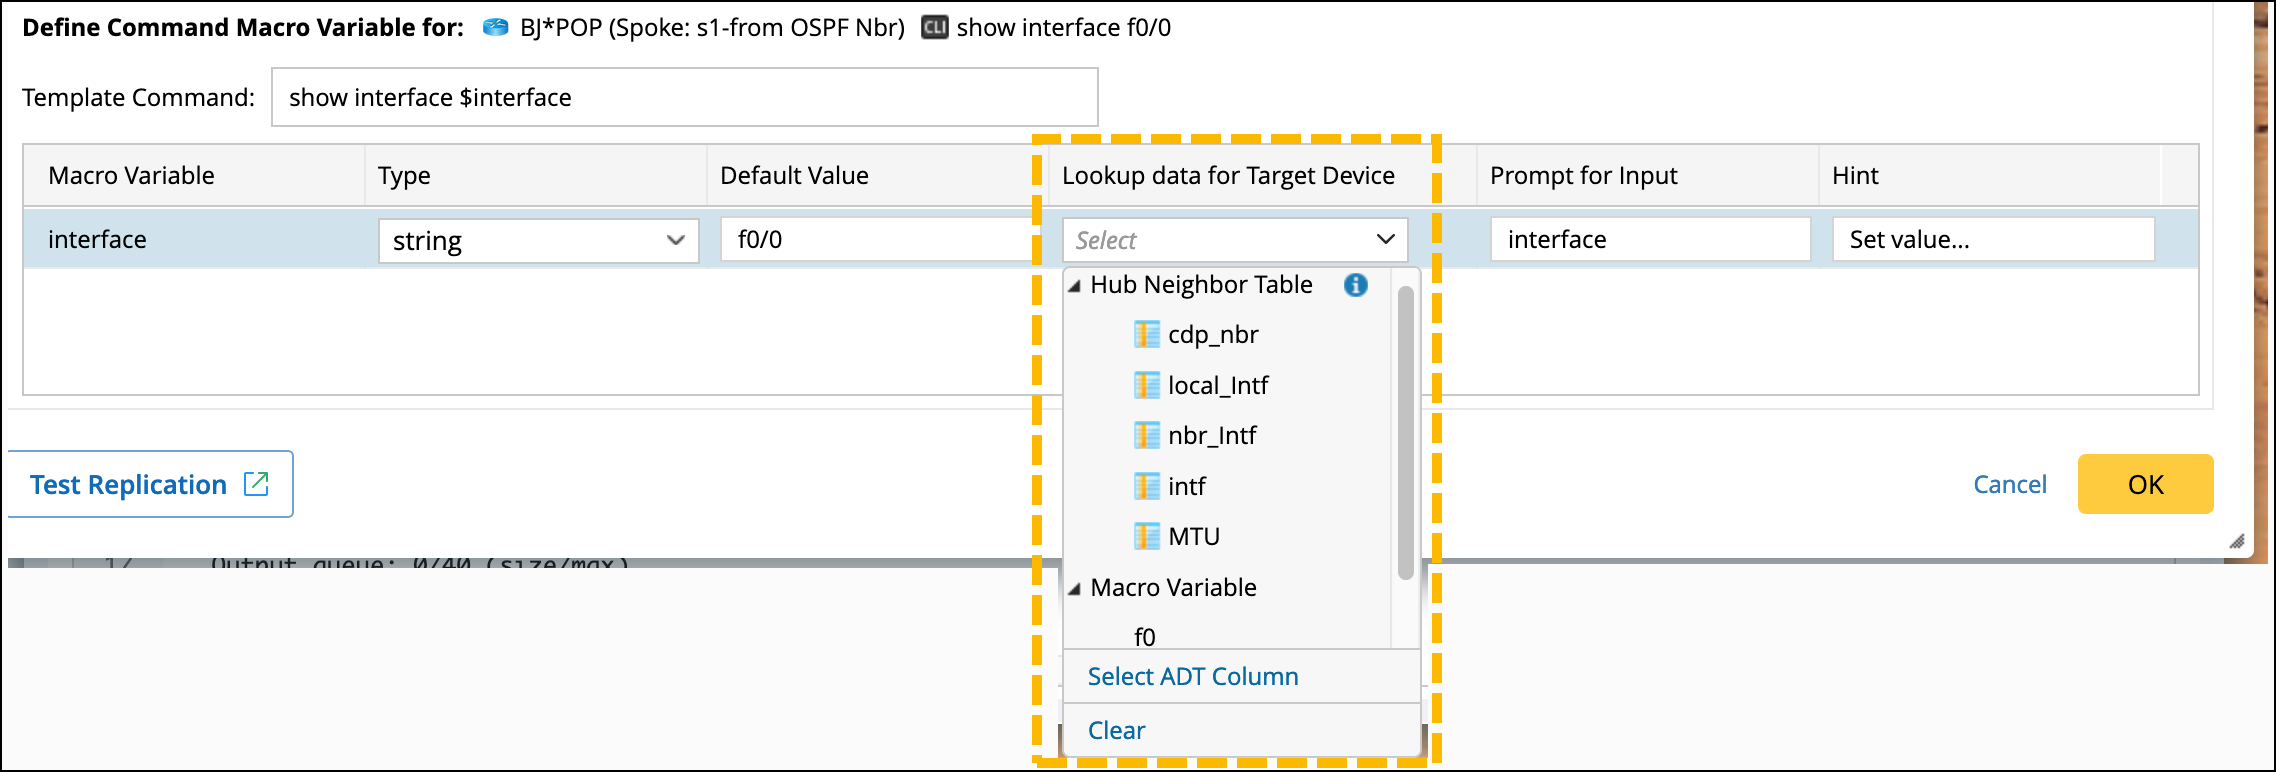Click the Test Replication external link icon
Image resolution: width=2276 pixels, height=772 pixels.
(257, 484)
